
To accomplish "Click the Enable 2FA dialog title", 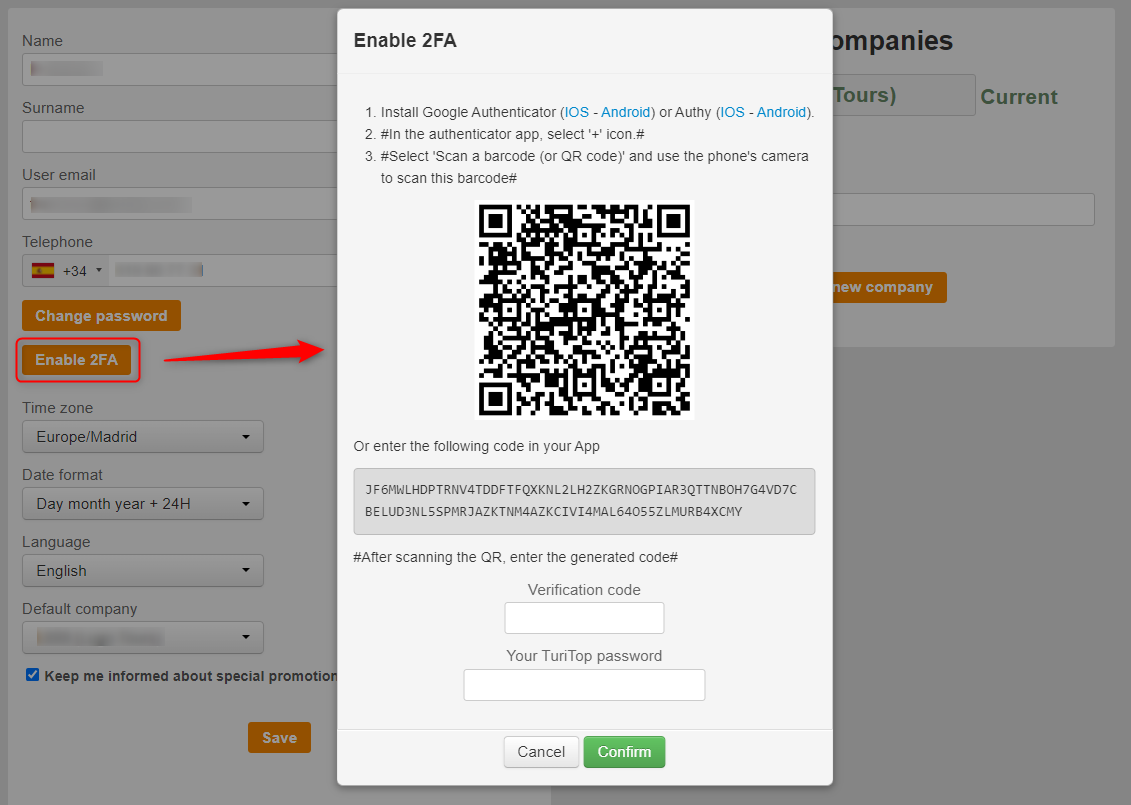I will [405, 40].
